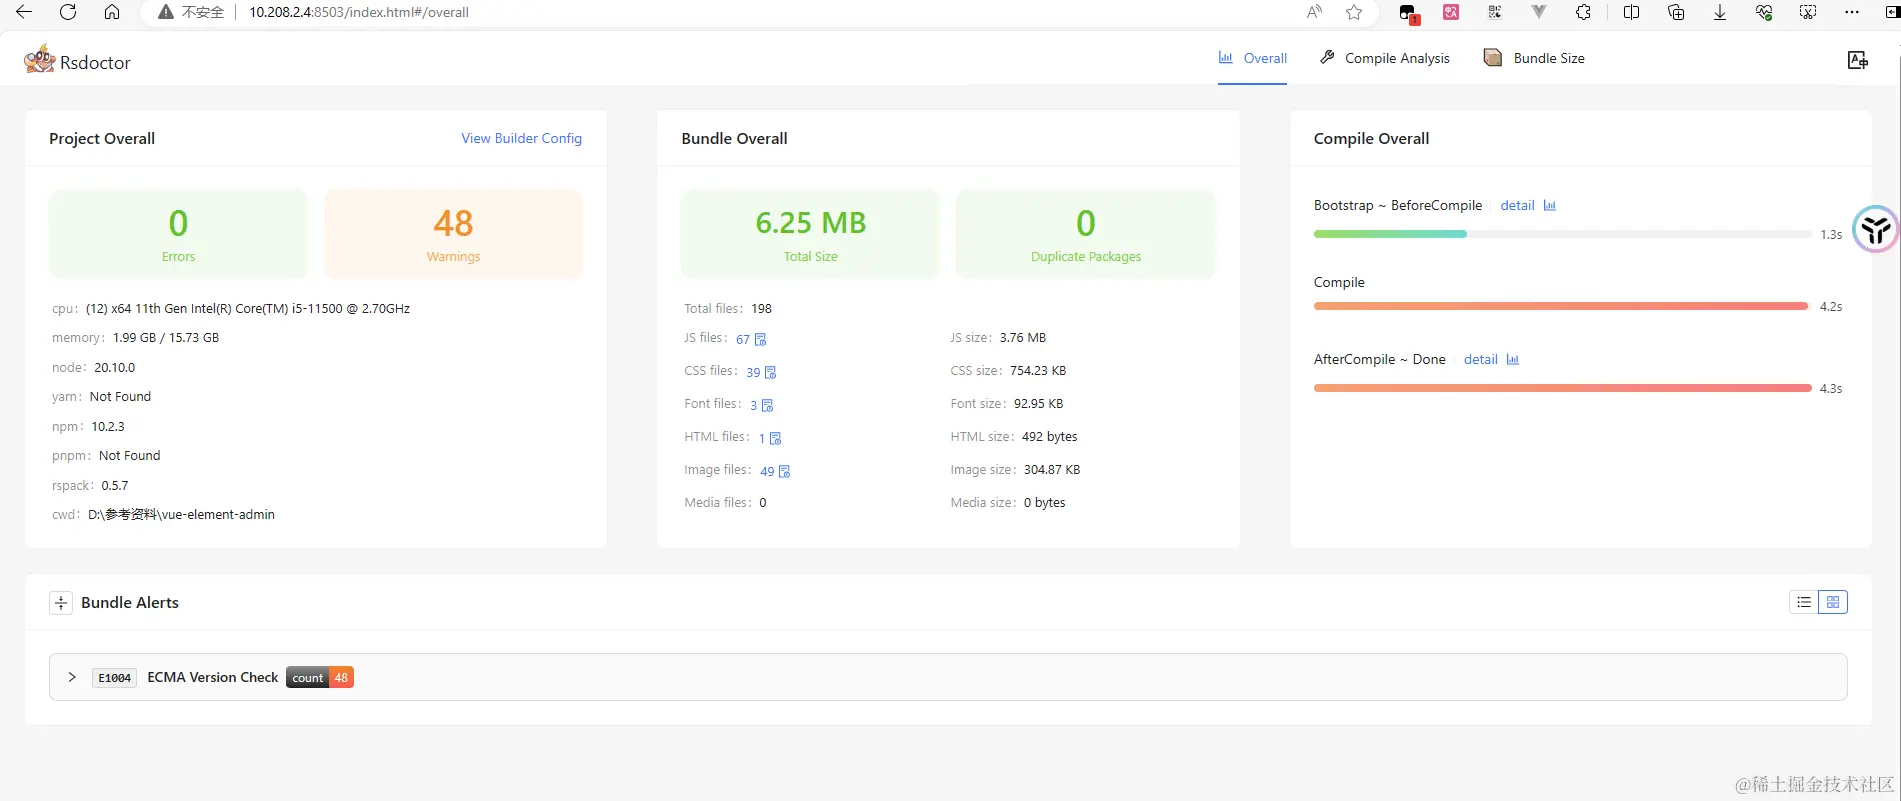Go back with the browser back arrow

24,12
